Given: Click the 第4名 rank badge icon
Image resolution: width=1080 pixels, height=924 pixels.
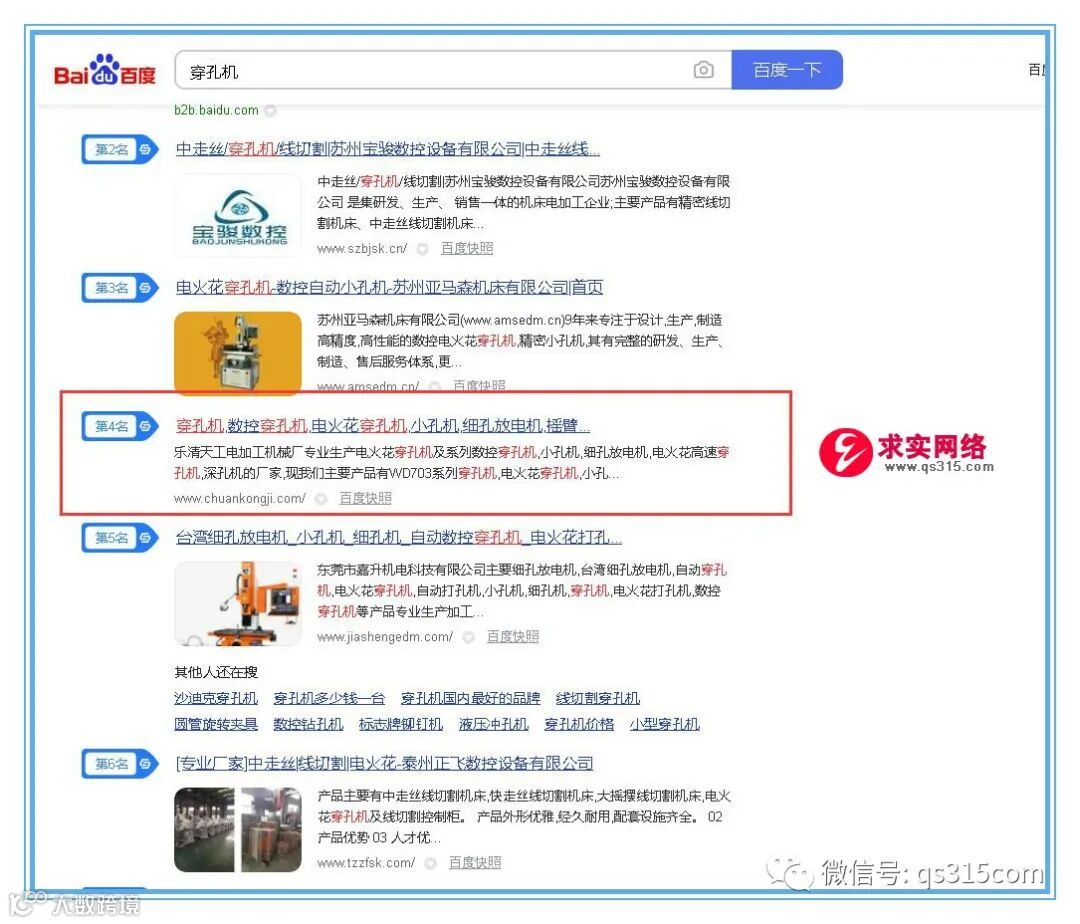Looking at the screenshot, I should click(x=121, y=426).
